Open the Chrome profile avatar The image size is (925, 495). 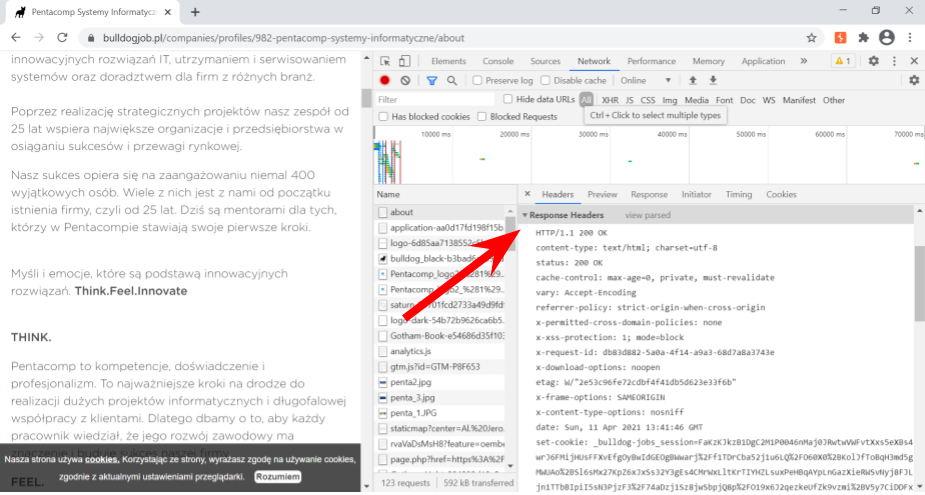tap(887, 38)
